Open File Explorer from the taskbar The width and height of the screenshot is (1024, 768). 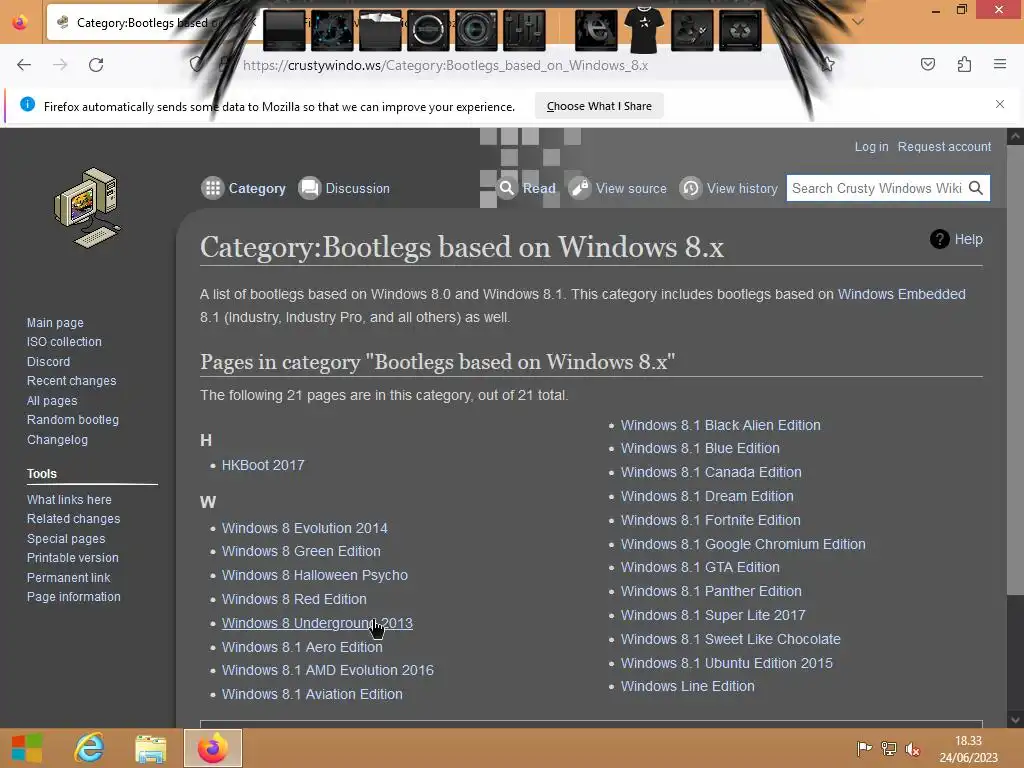(151, 748)
